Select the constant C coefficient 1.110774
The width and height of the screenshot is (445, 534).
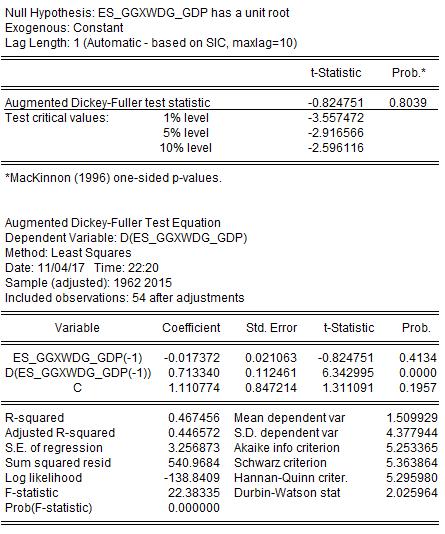tap(194, 388)
